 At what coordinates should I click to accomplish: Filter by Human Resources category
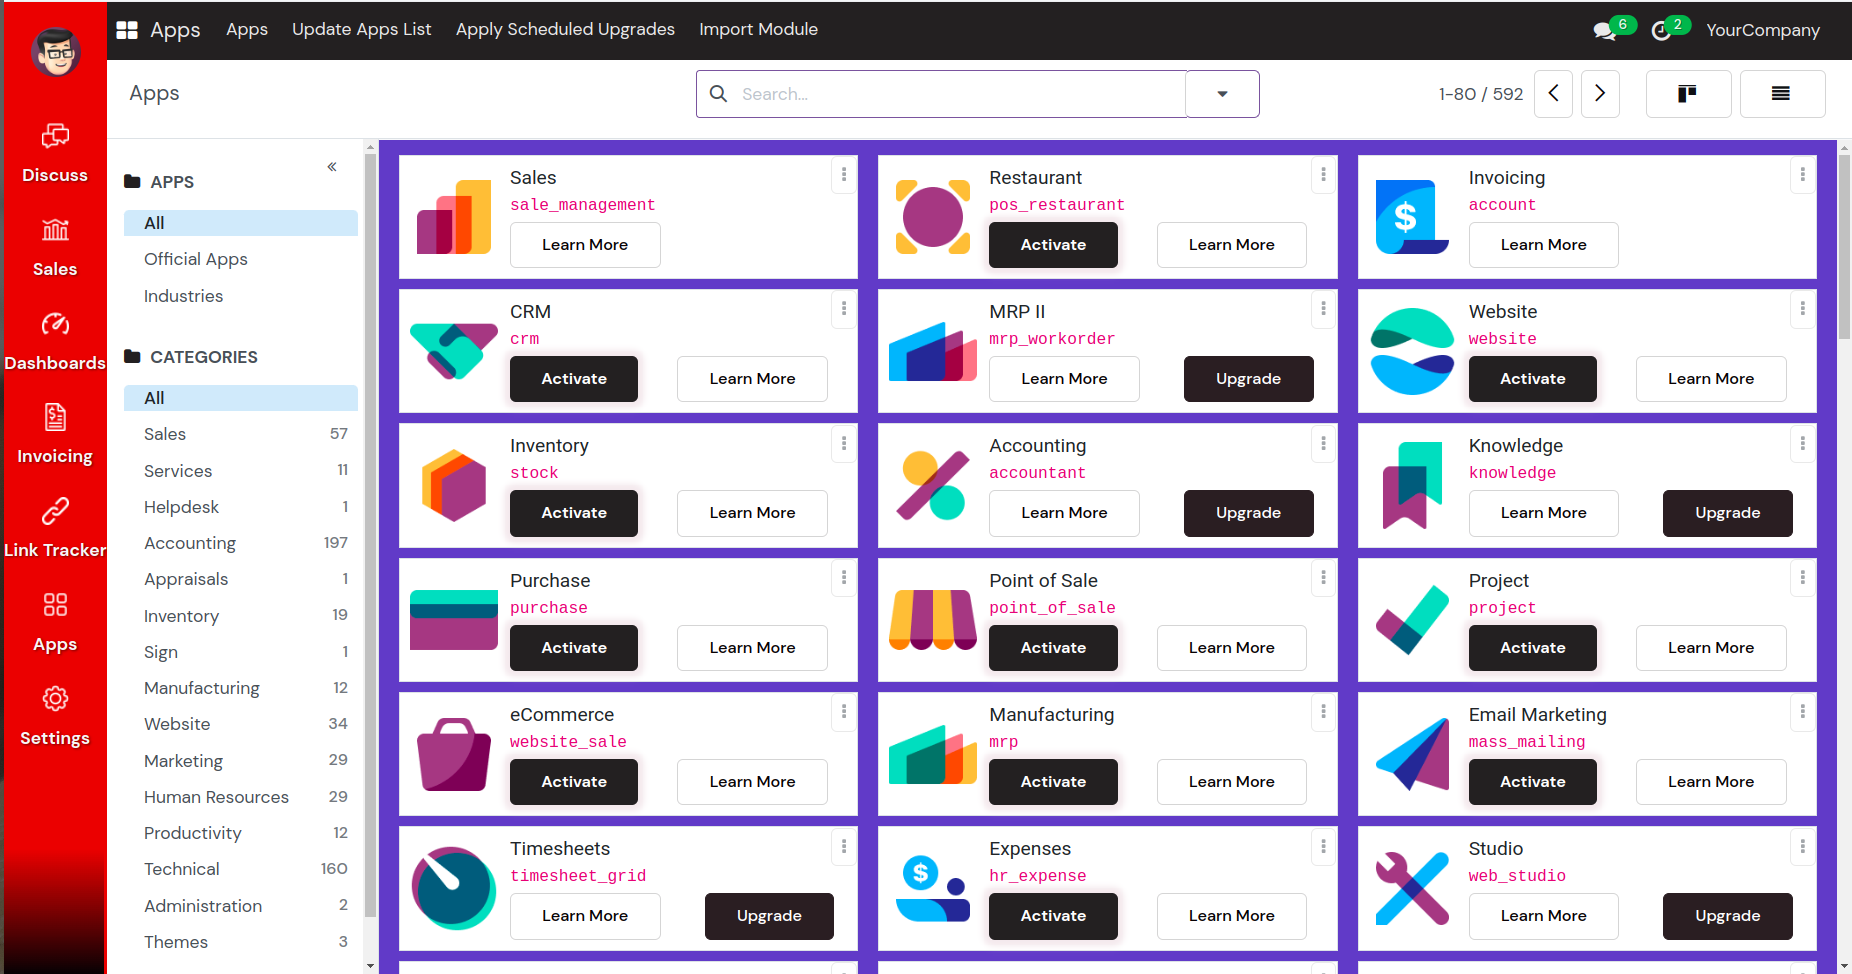[241, 797]
